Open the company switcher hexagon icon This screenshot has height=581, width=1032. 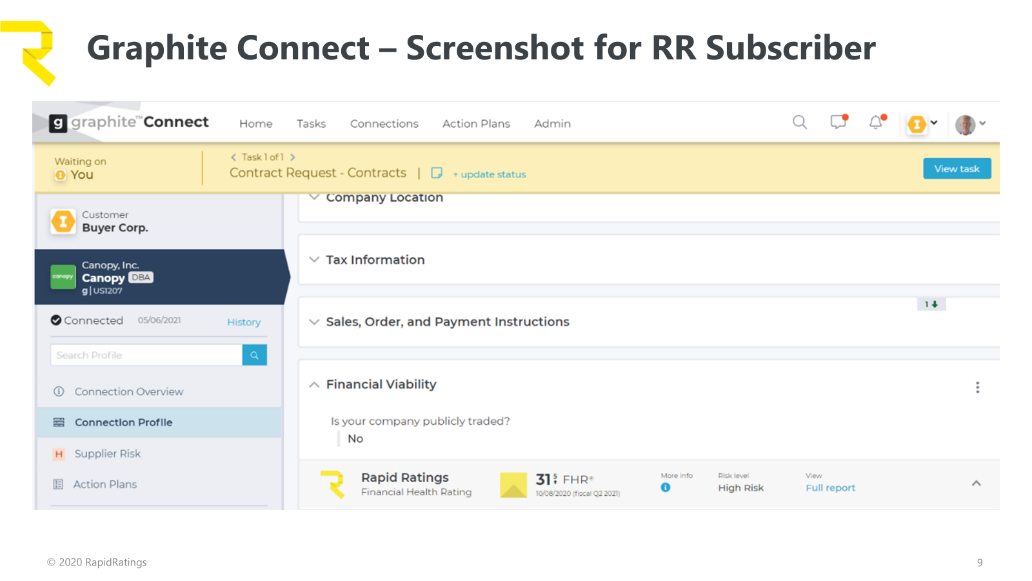pos(917,124)
